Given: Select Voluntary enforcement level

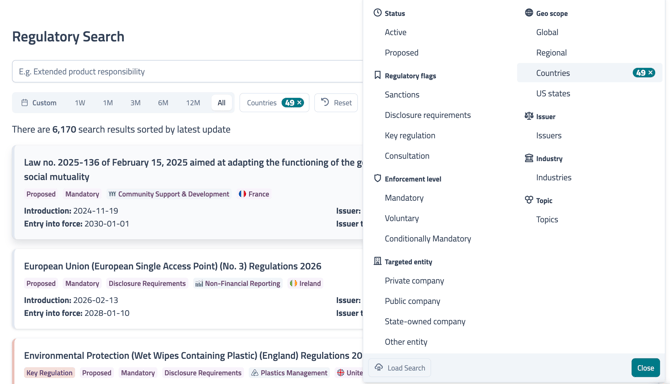Looking at the screenshot, I should (x=402, y=218).
